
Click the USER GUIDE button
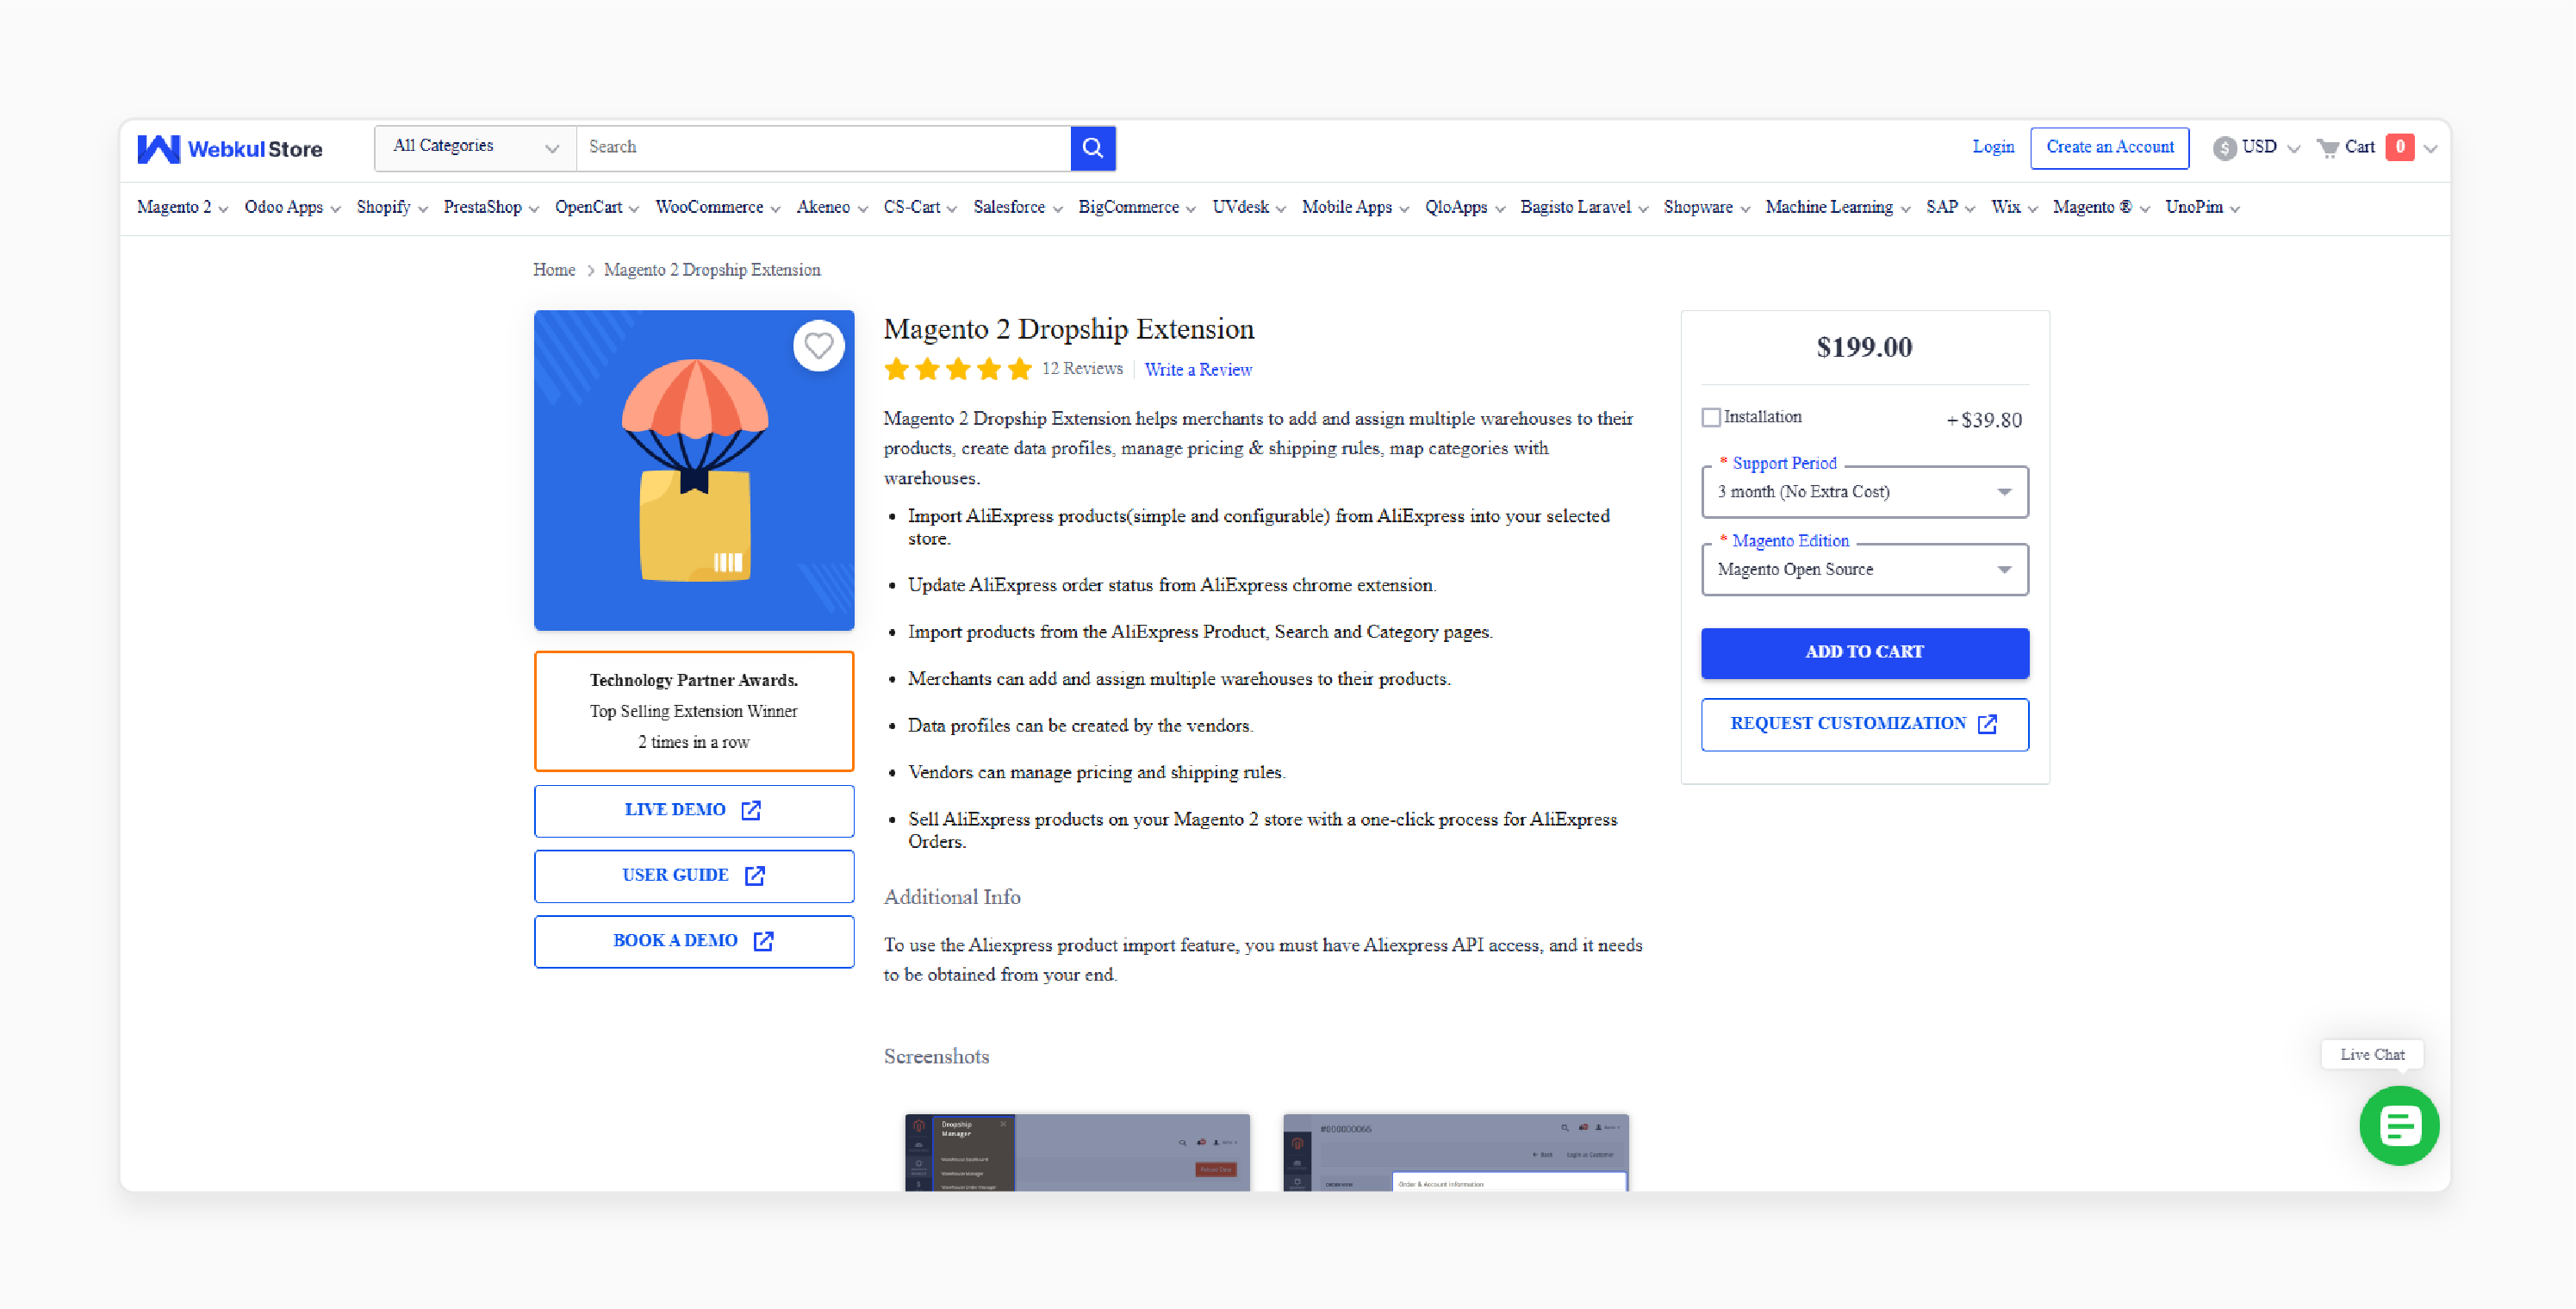tap(693, 876)
